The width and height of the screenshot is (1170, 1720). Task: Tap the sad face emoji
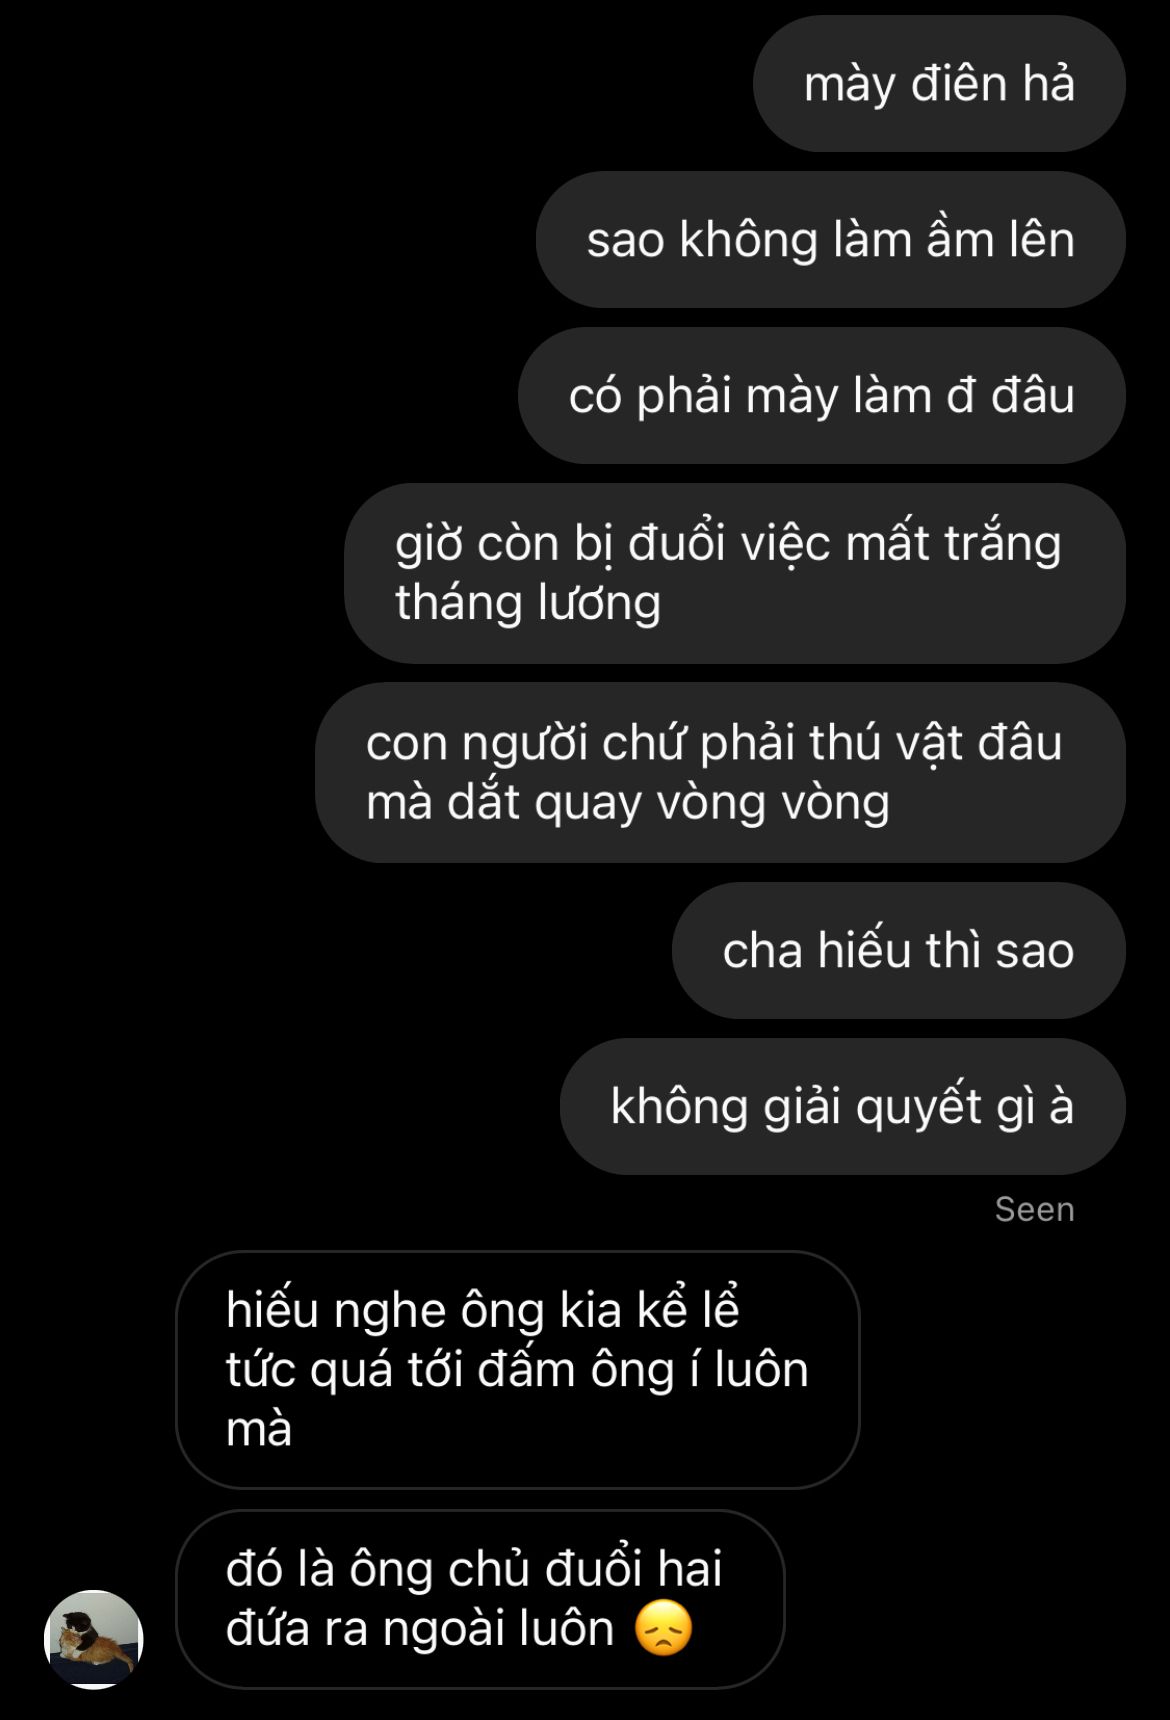664,1628
